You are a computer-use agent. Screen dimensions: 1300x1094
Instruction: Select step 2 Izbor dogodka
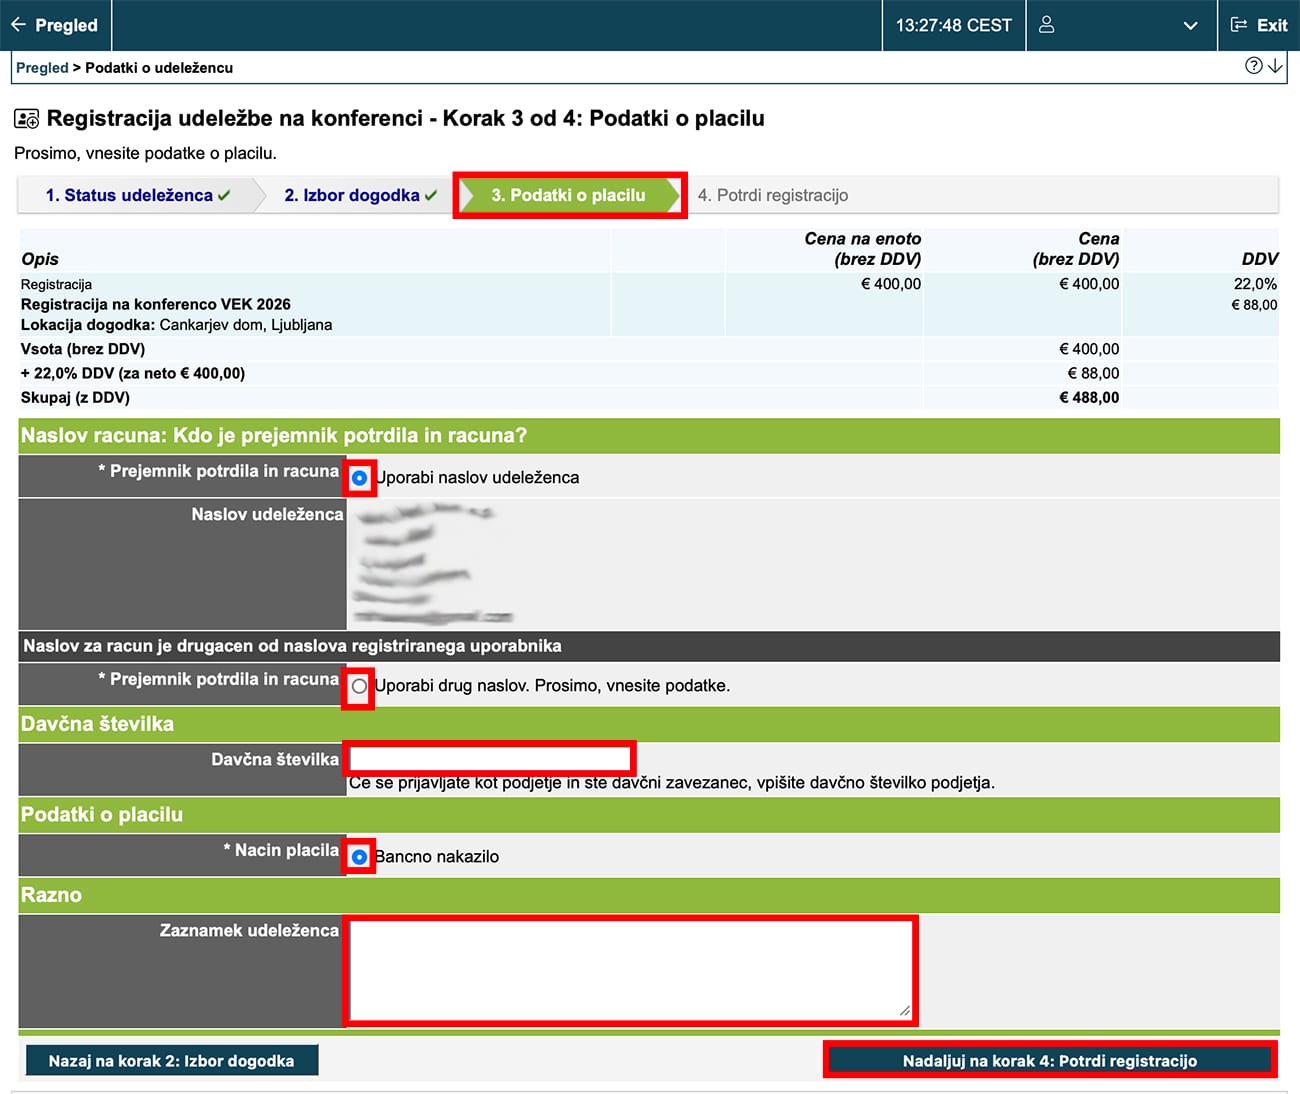[352, 195]
